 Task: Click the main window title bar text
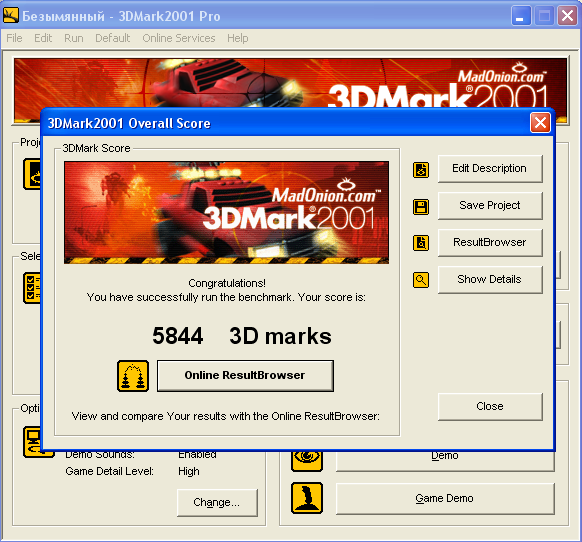point(121,16)
